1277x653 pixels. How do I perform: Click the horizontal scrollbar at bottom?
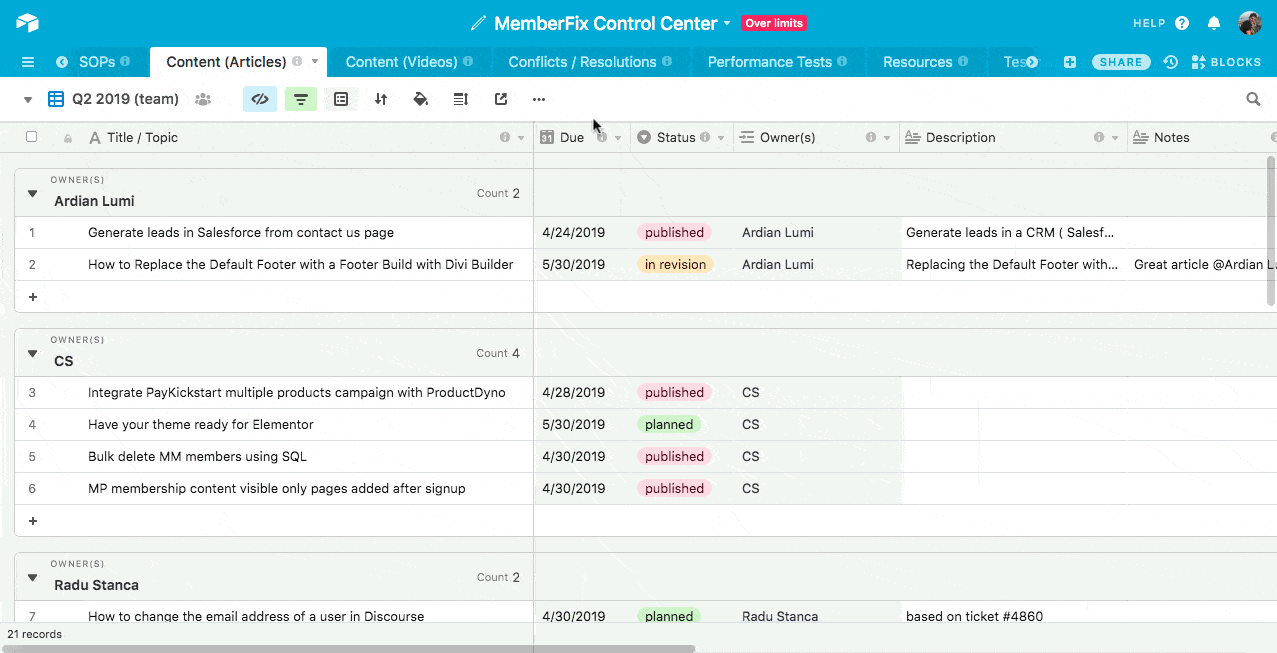click(x=350, y=648)
